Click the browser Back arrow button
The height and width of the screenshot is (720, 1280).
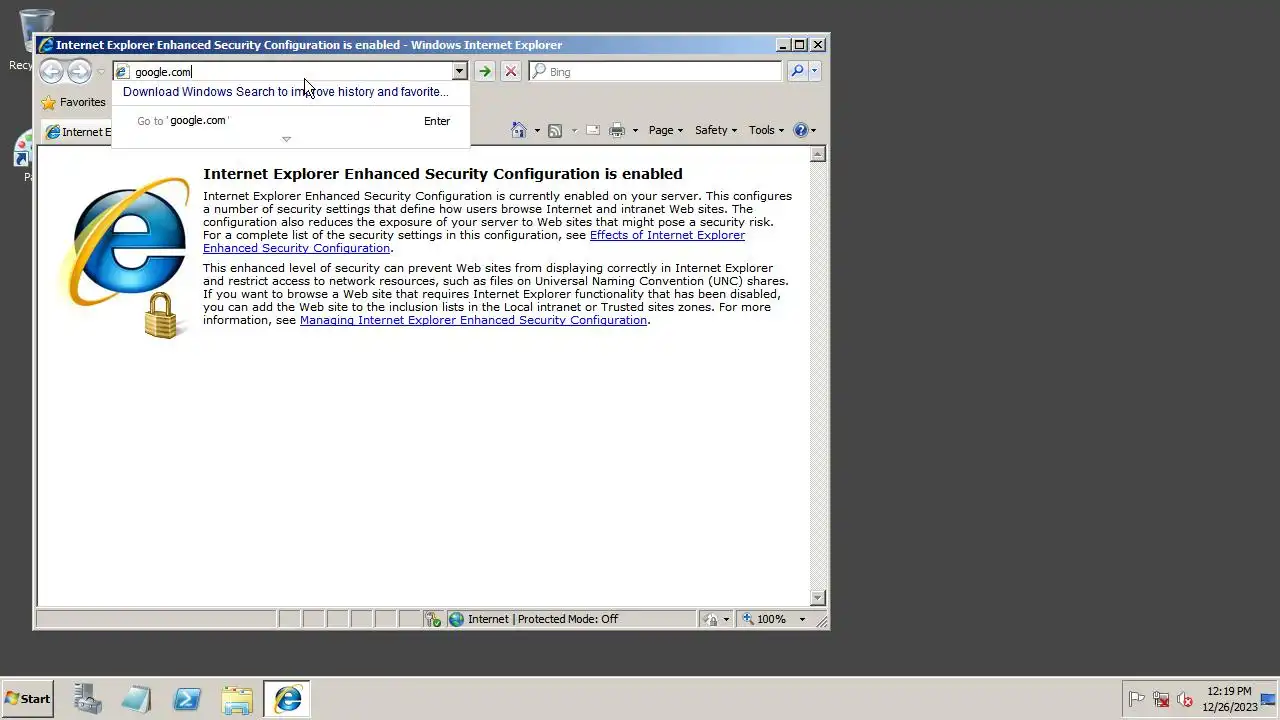(x=51, y=71)
